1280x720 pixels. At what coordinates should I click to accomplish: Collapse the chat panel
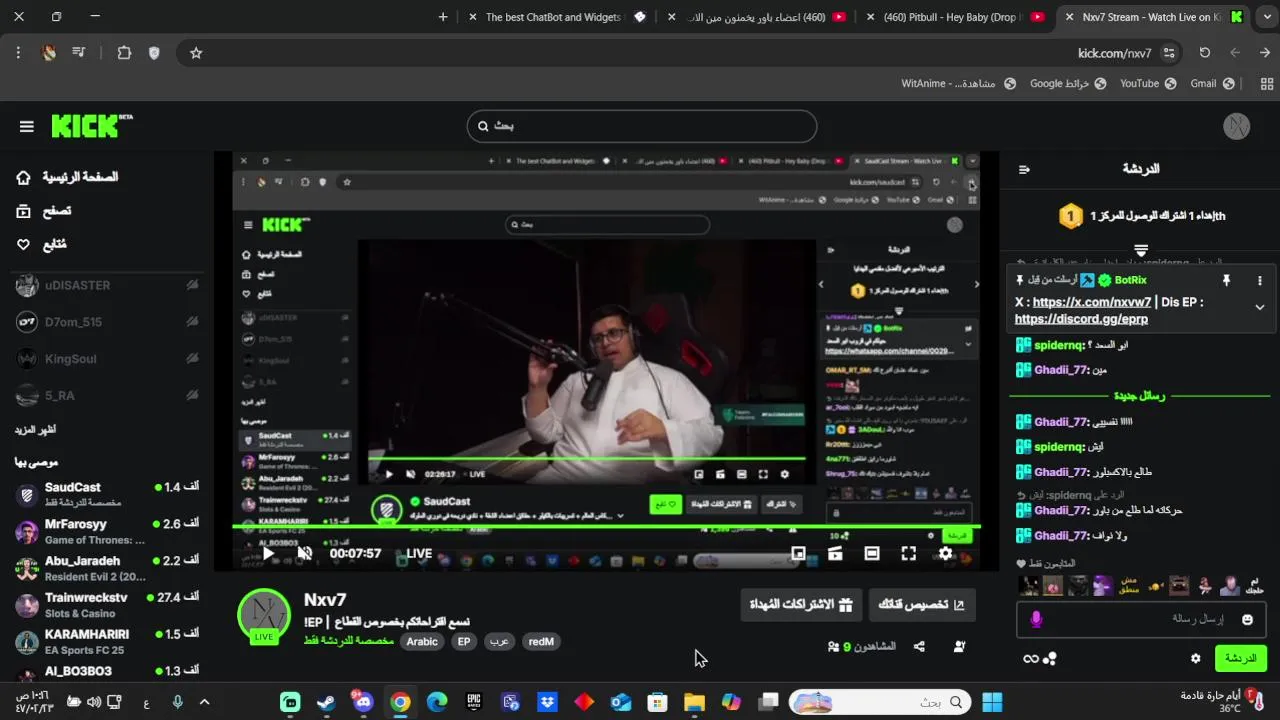pos(1024,169)
